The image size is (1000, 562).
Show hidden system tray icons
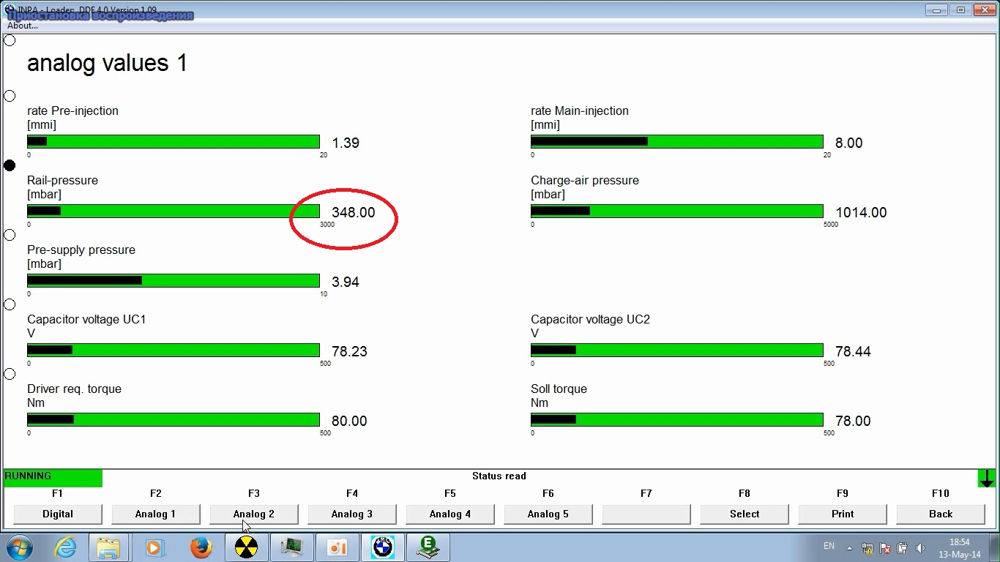pos(850,548)
